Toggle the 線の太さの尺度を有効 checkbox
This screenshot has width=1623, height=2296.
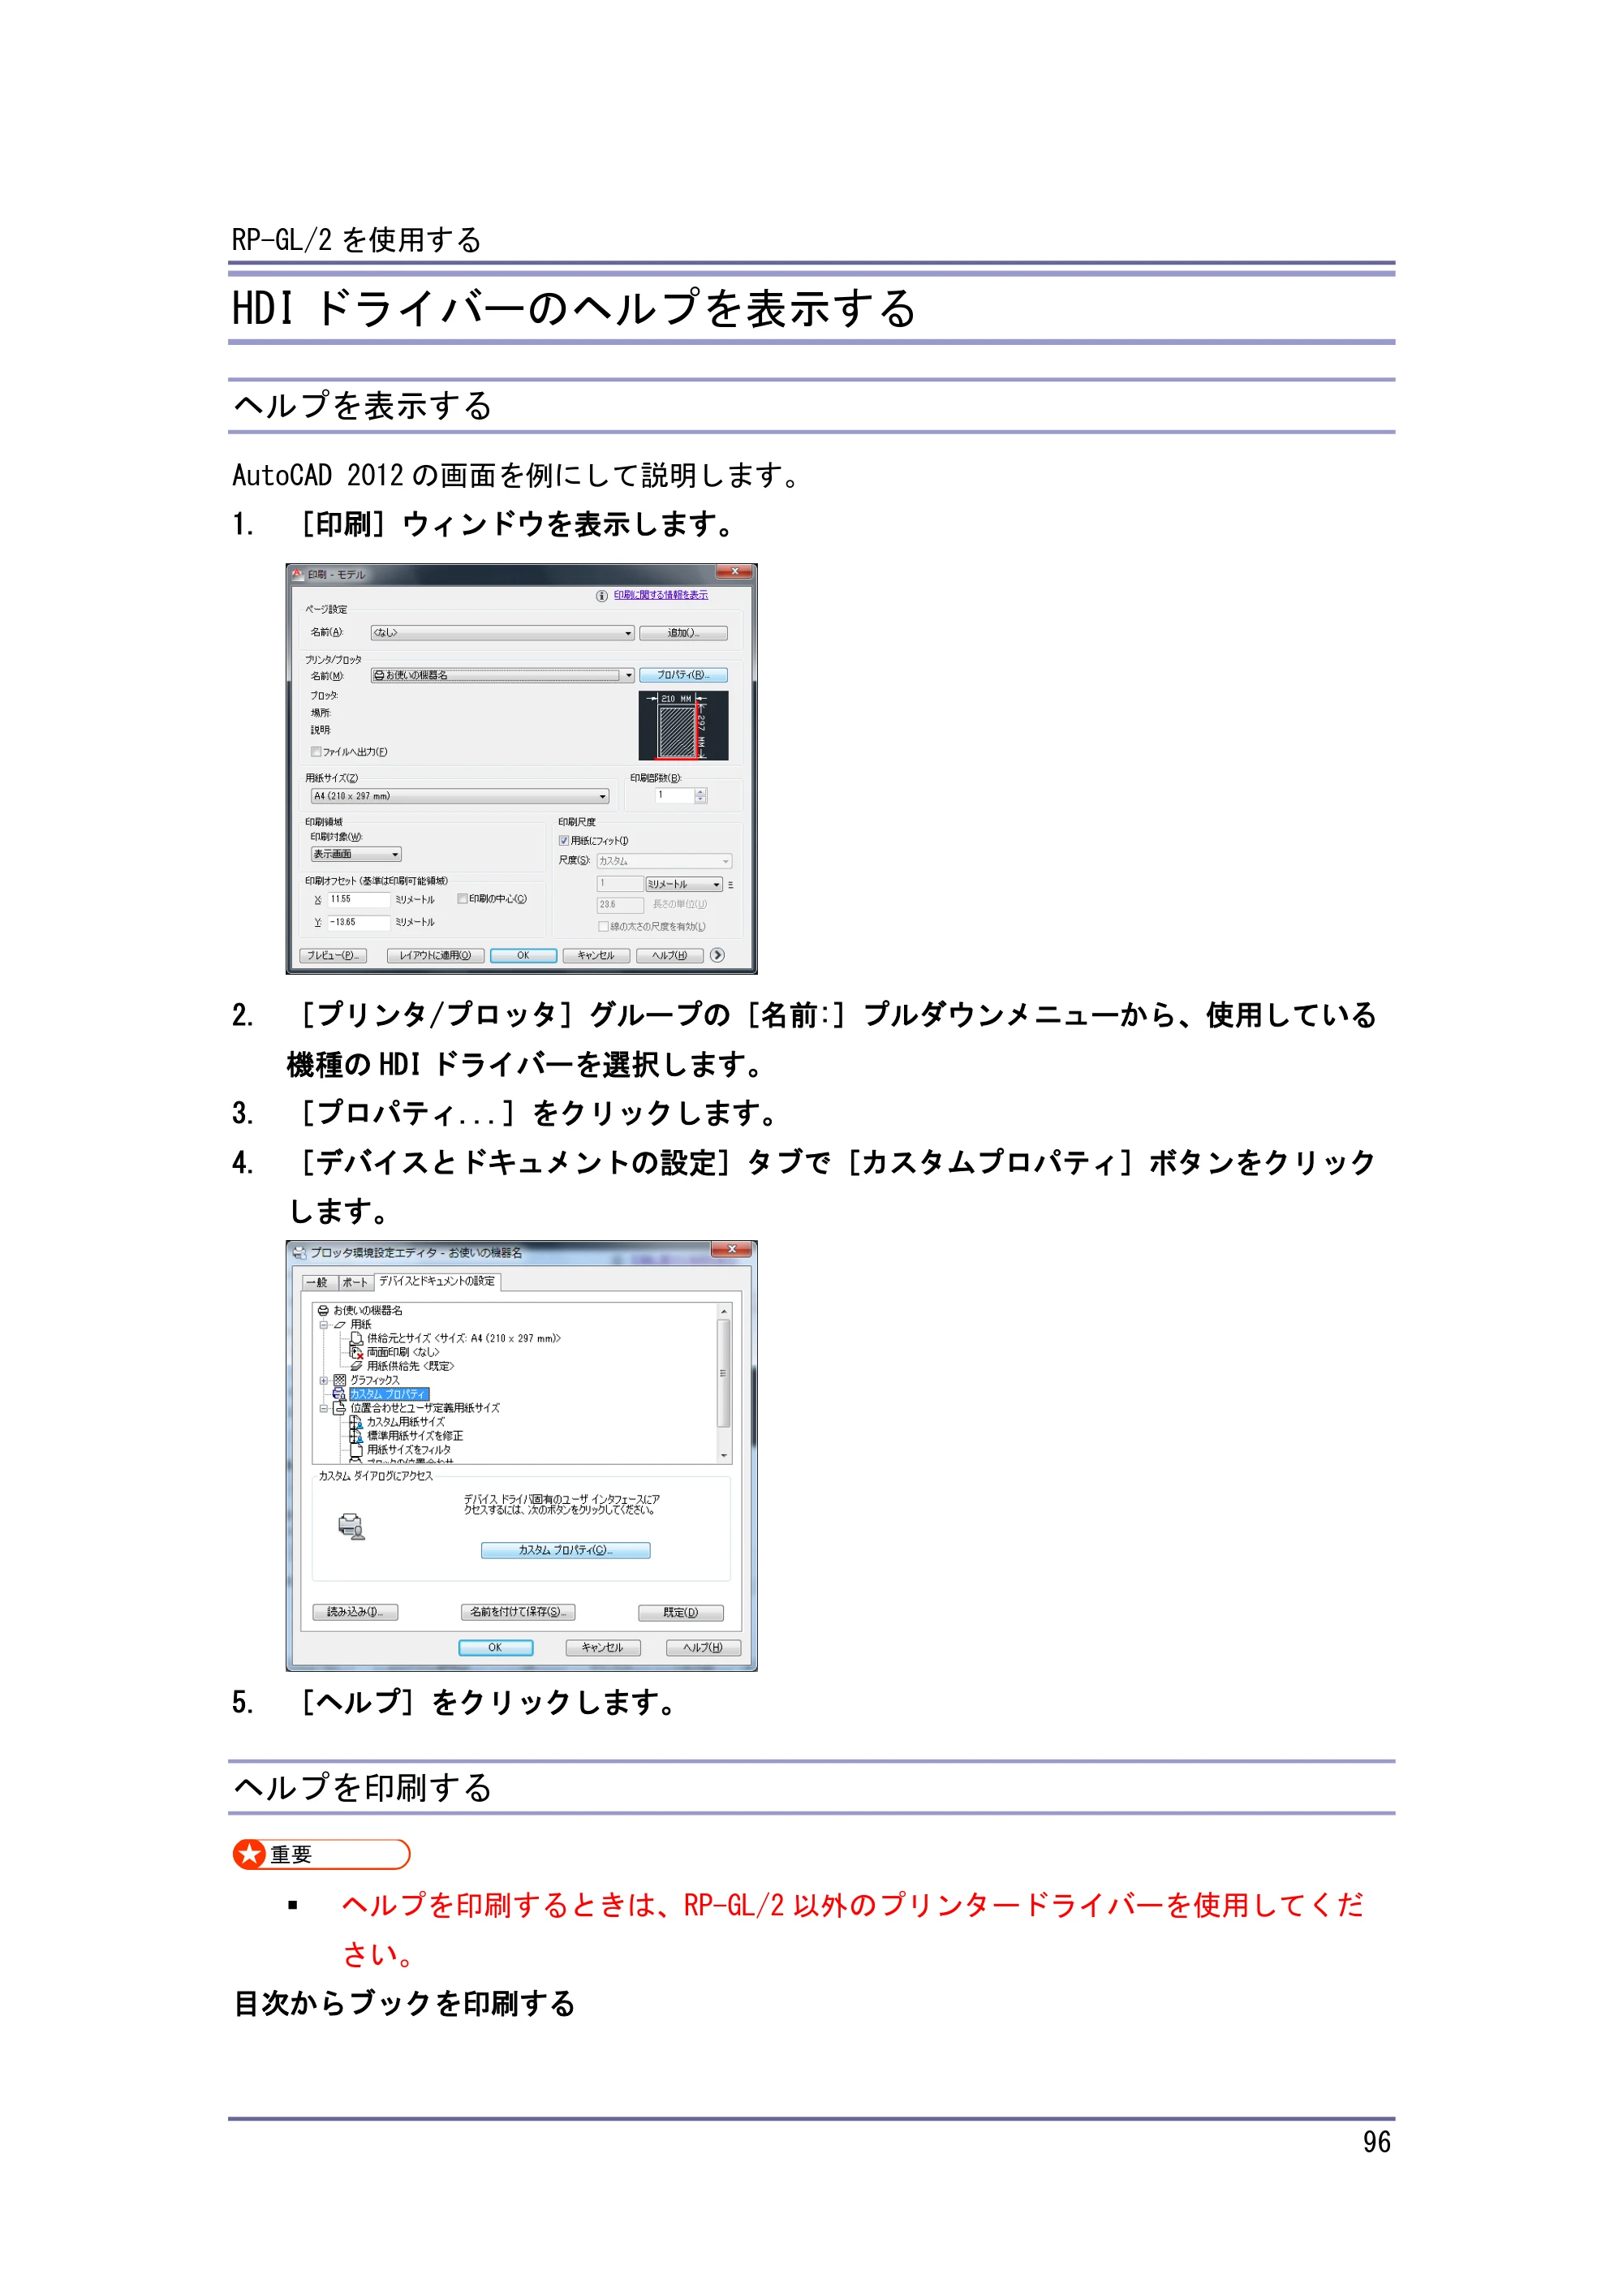point(603,927)
